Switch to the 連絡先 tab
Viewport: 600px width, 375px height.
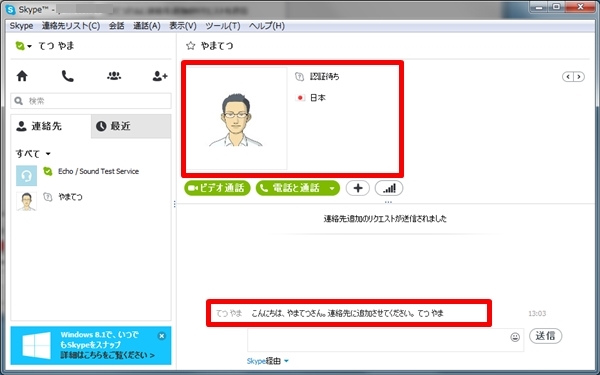tap(51, 126)
